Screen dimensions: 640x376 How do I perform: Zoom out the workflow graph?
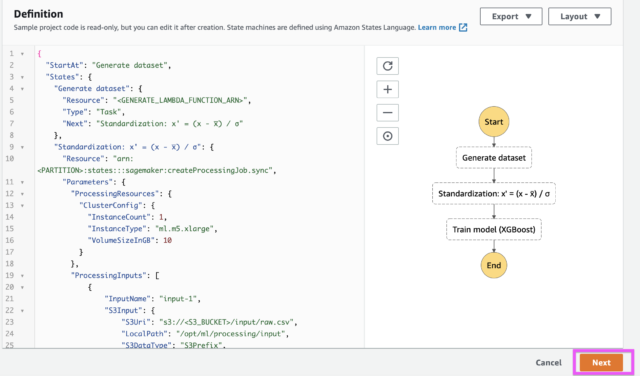pos(387,113)
